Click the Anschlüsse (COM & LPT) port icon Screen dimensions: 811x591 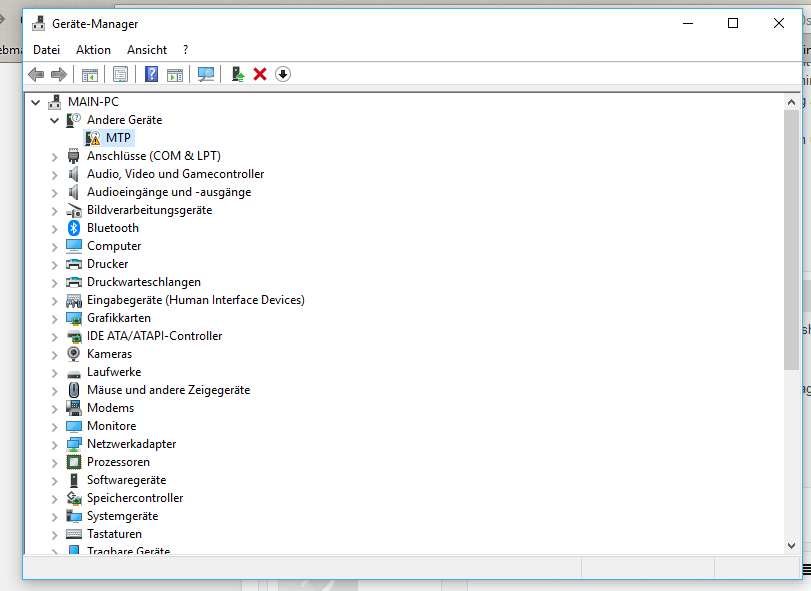74,156
